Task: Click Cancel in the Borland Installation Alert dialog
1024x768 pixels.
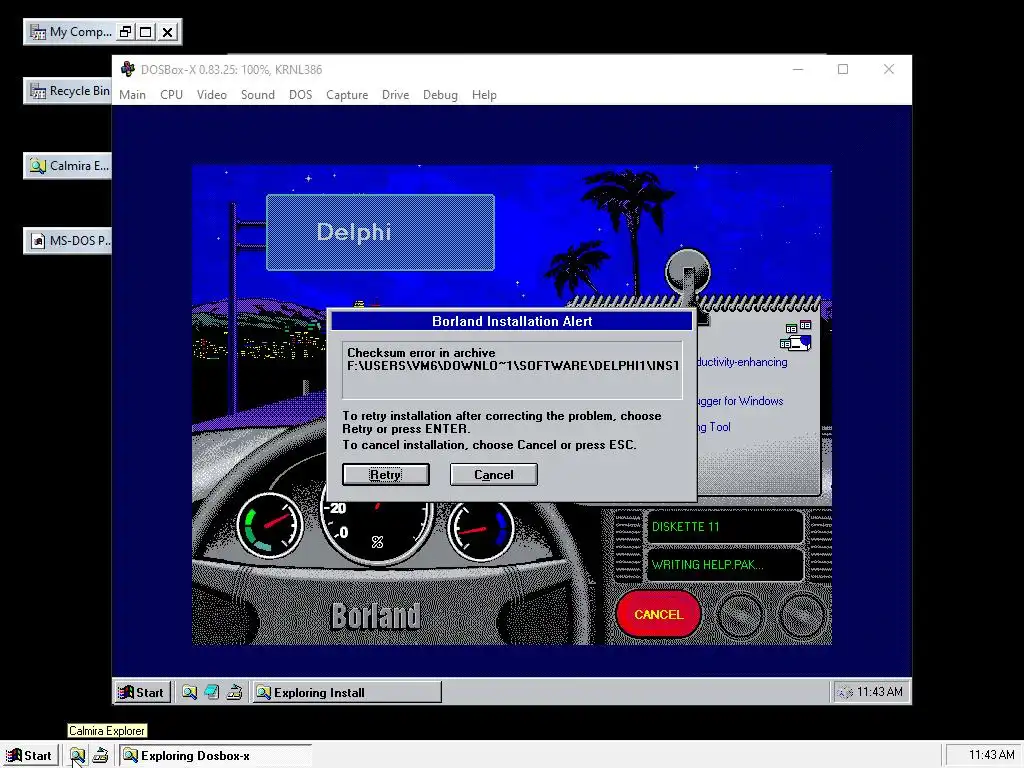Action: point(493,475)
